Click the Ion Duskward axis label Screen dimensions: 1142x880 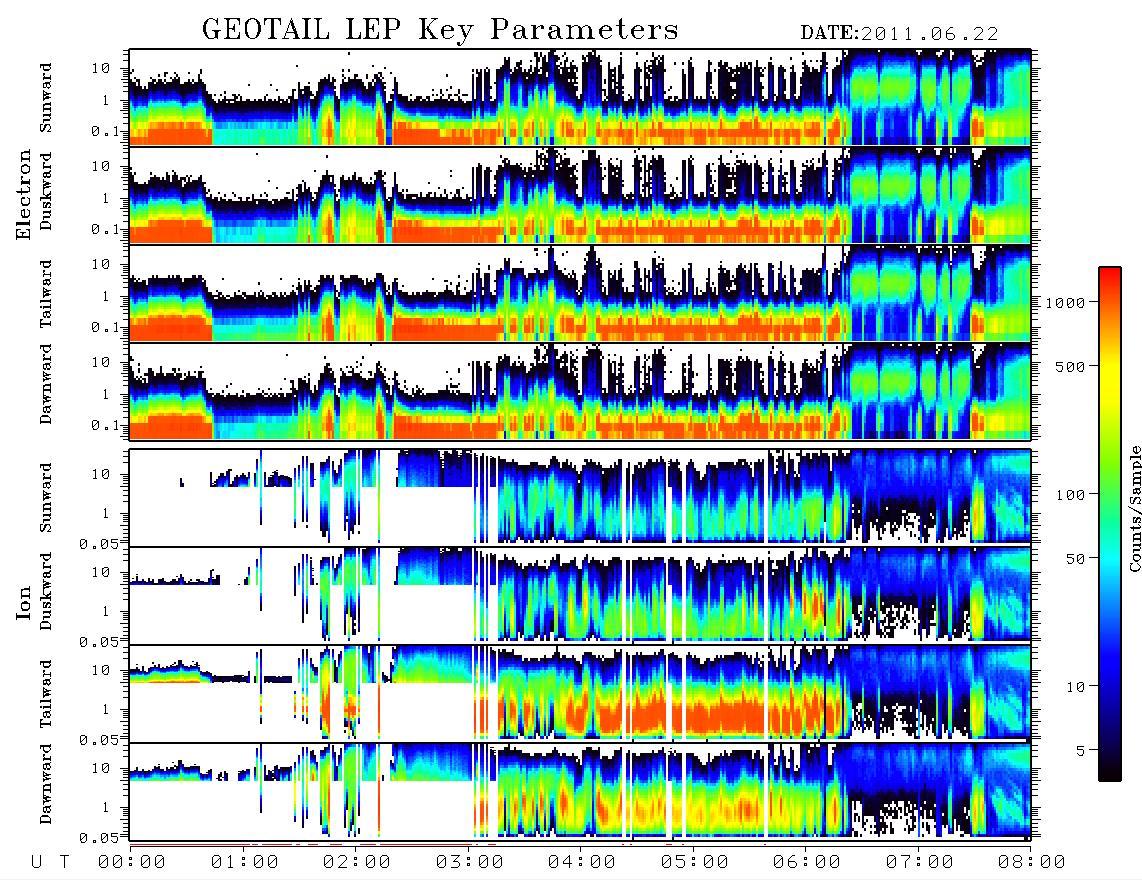(46, 591)
